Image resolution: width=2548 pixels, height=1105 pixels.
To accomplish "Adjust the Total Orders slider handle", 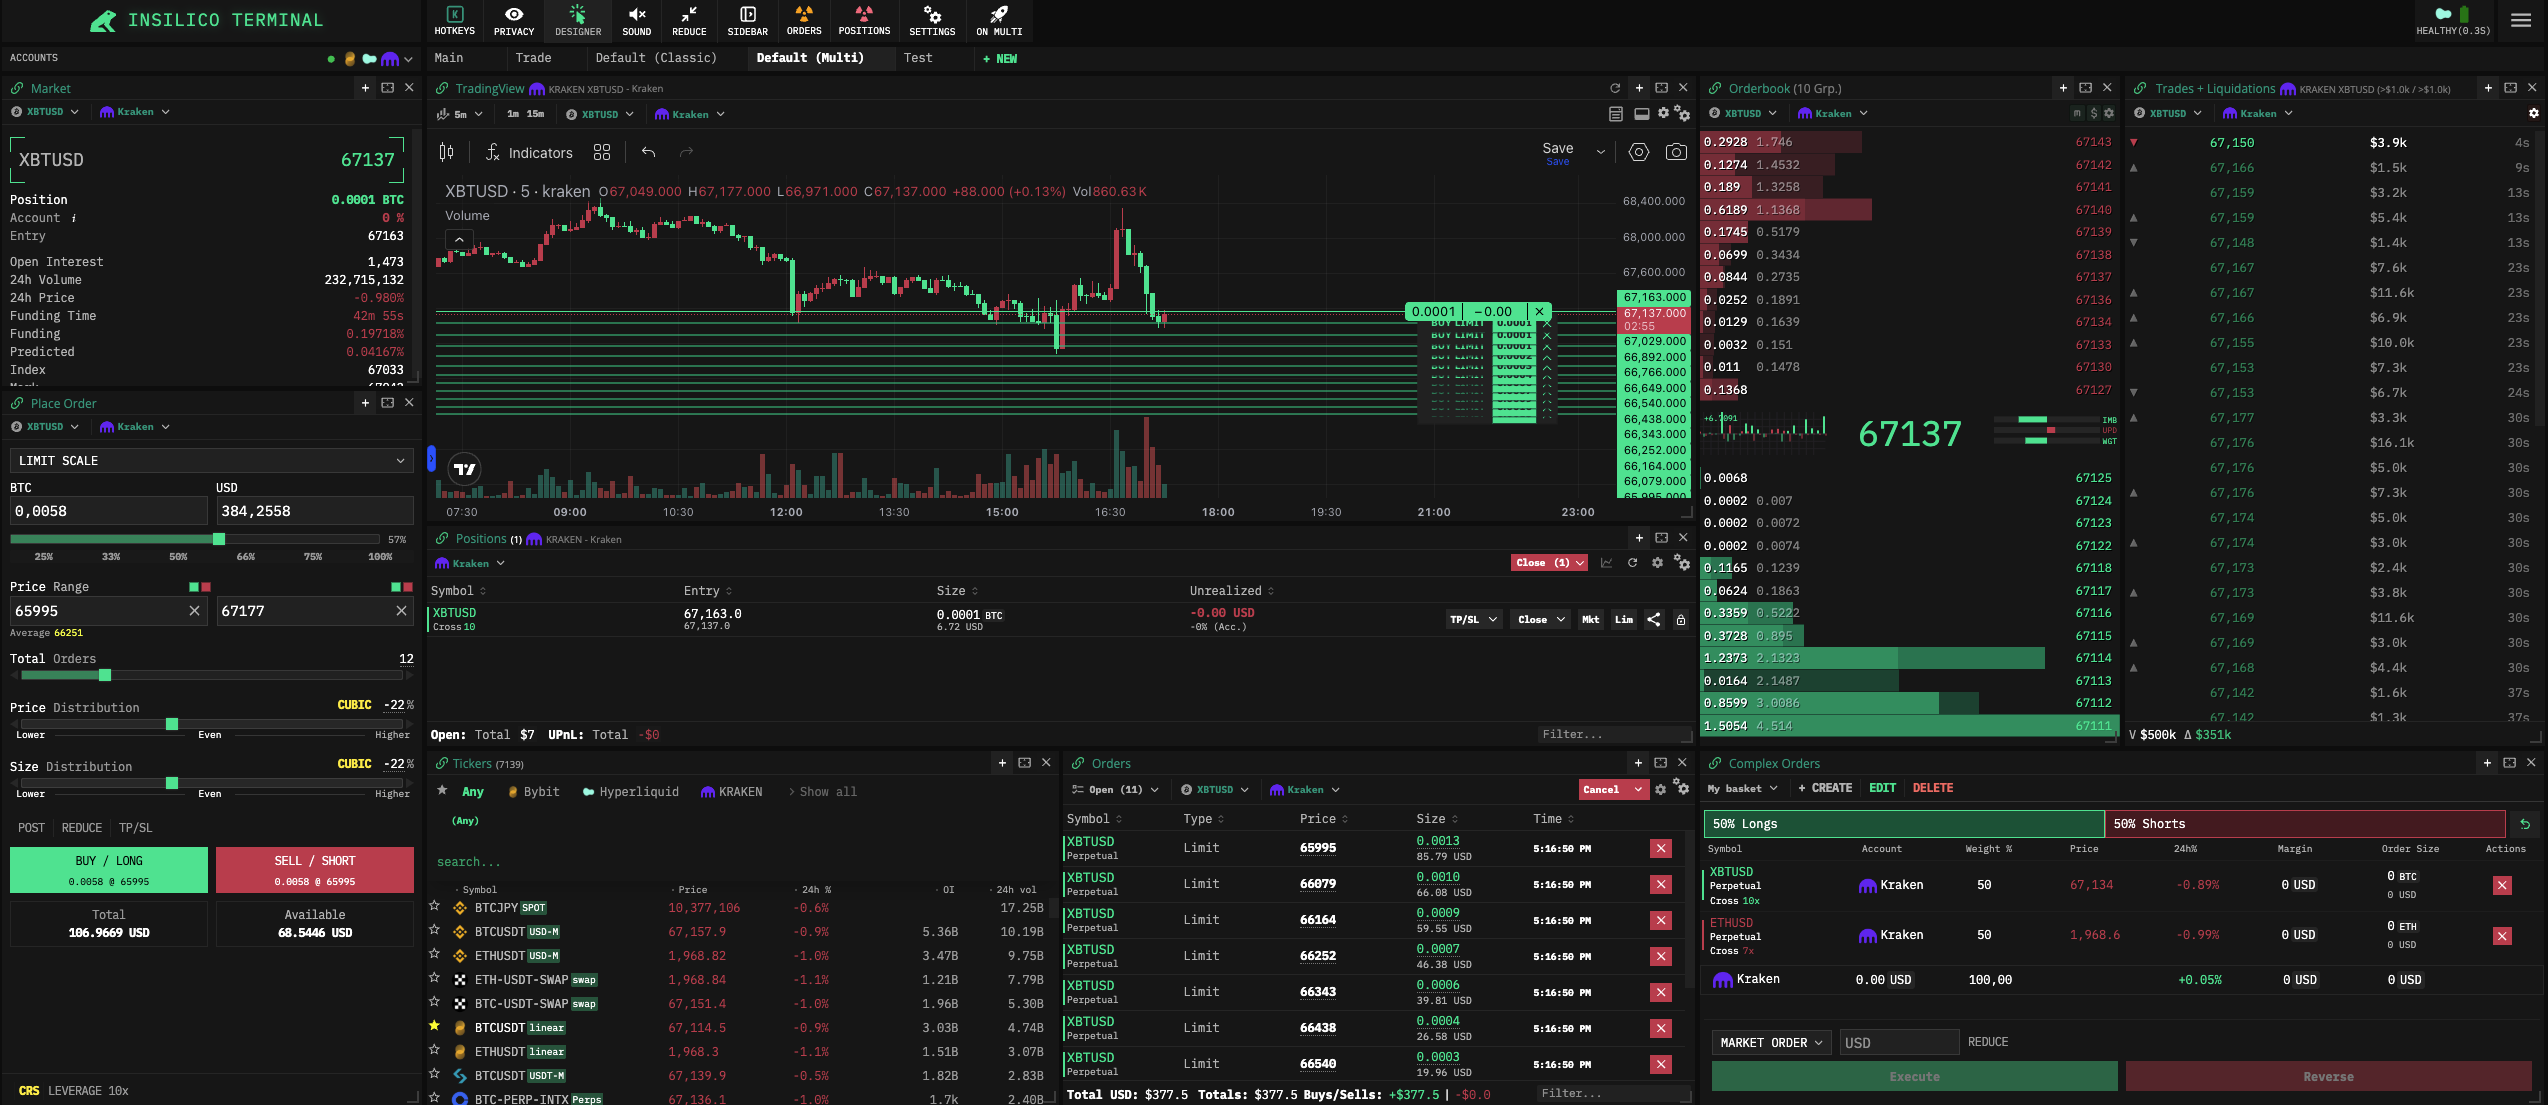I will click(x=105, y=676).
